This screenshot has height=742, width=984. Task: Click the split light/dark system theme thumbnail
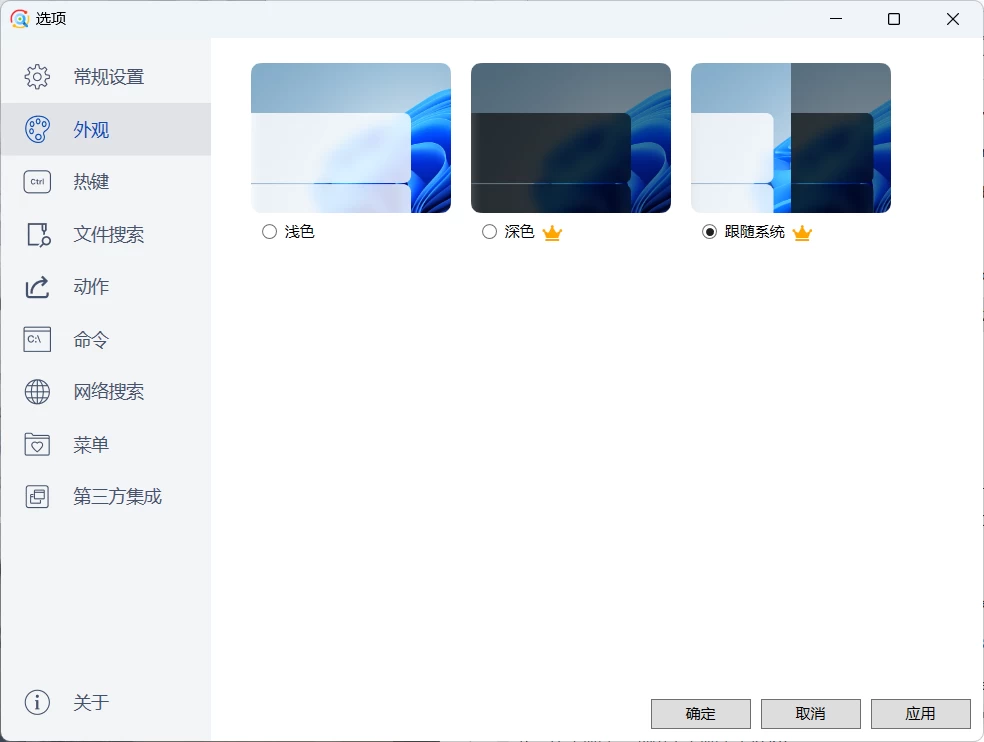(x=791, y=137)
